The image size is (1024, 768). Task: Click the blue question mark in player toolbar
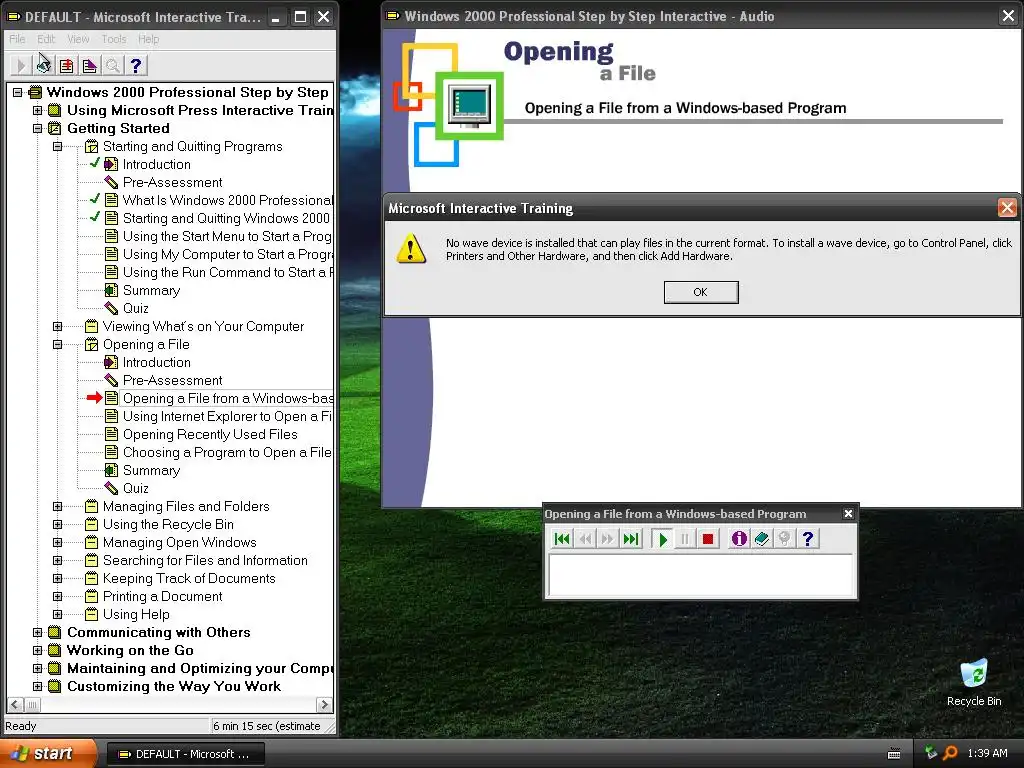[808, 539]
